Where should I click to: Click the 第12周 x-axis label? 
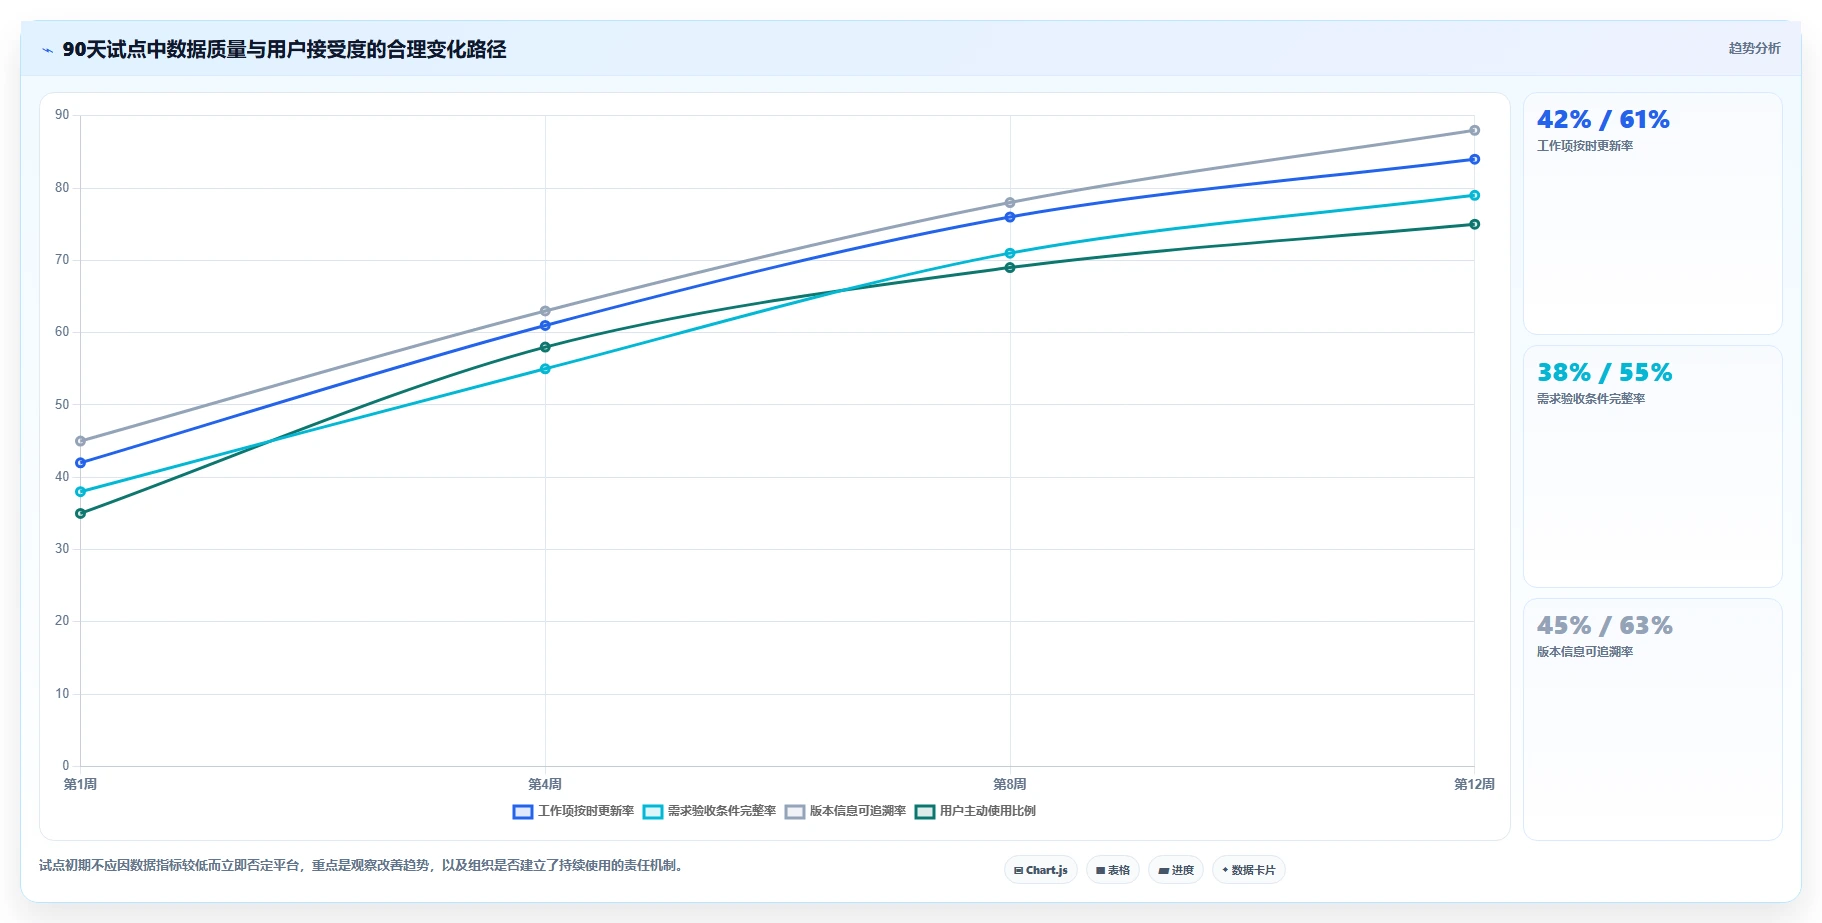click(1474, 784)
